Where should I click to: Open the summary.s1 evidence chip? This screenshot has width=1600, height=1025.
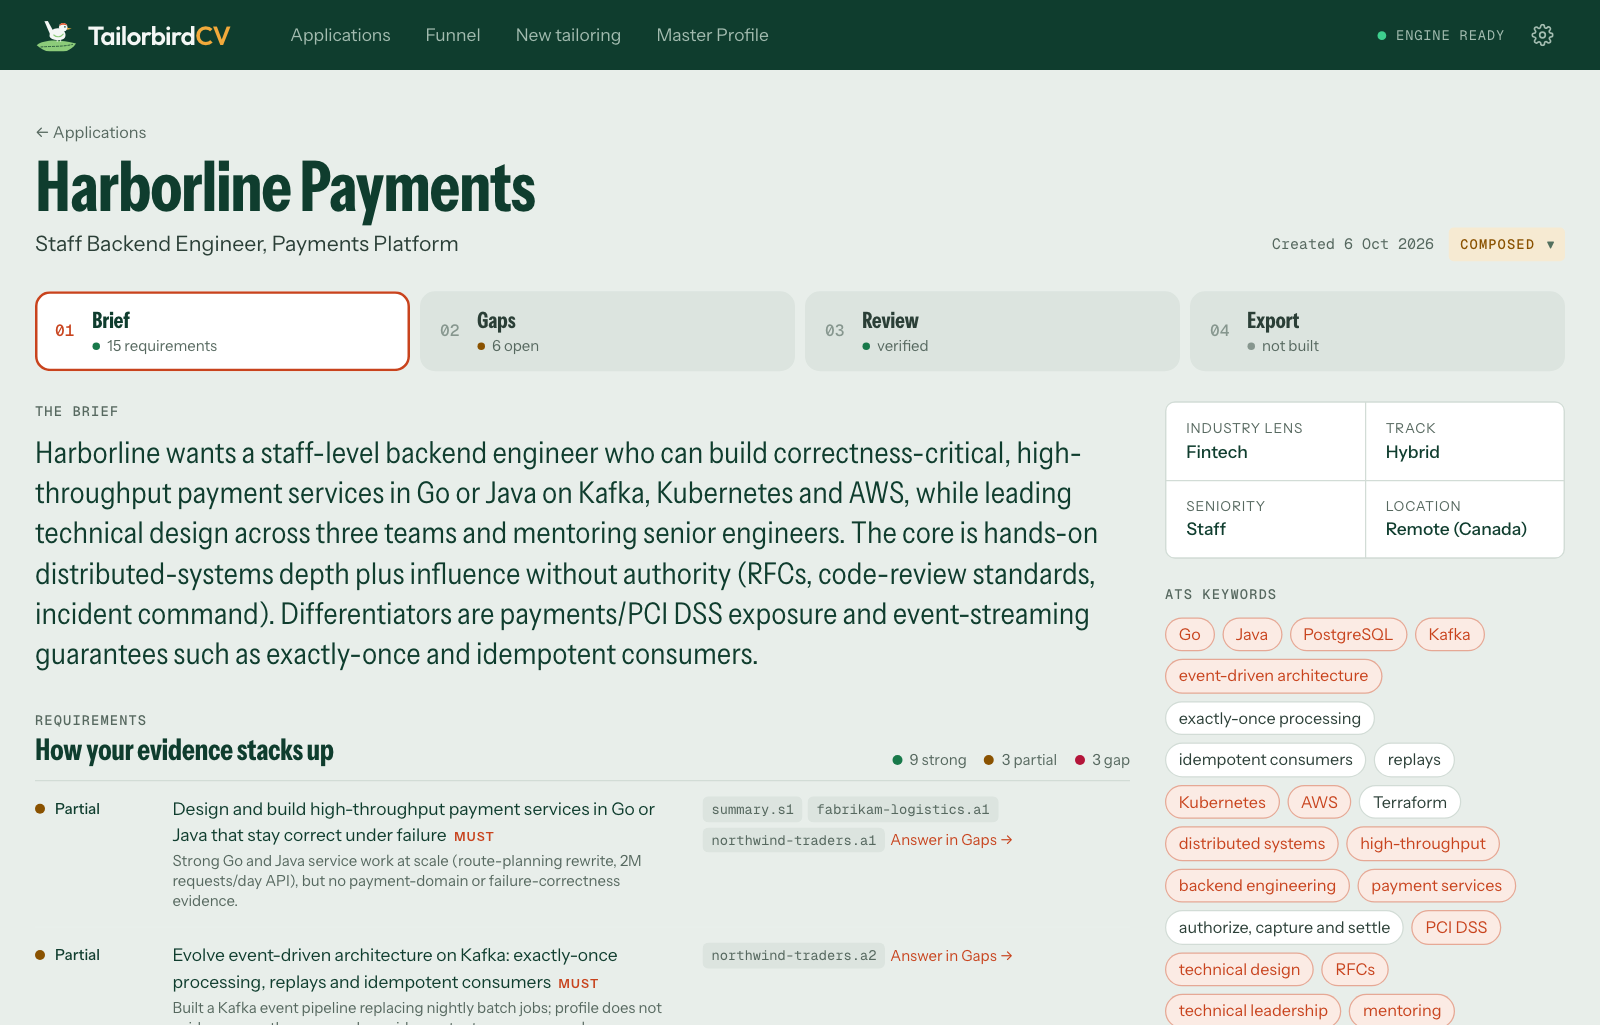click(752, 810)
